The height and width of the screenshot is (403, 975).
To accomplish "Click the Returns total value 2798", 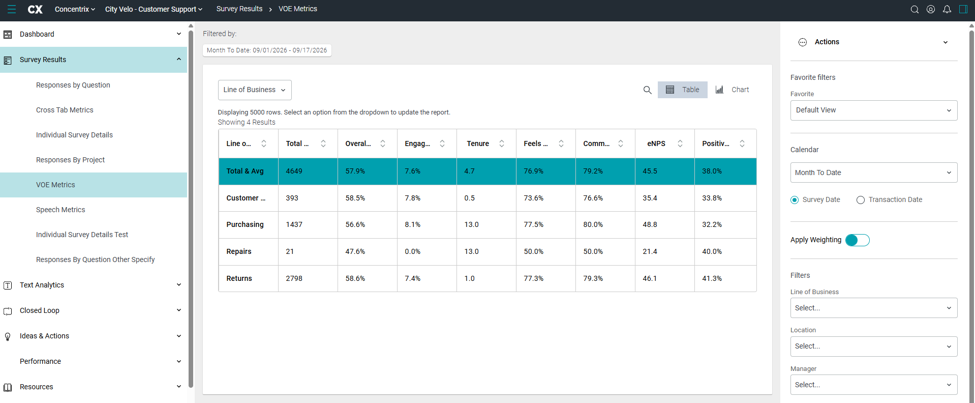I will (x=294, y=279).
